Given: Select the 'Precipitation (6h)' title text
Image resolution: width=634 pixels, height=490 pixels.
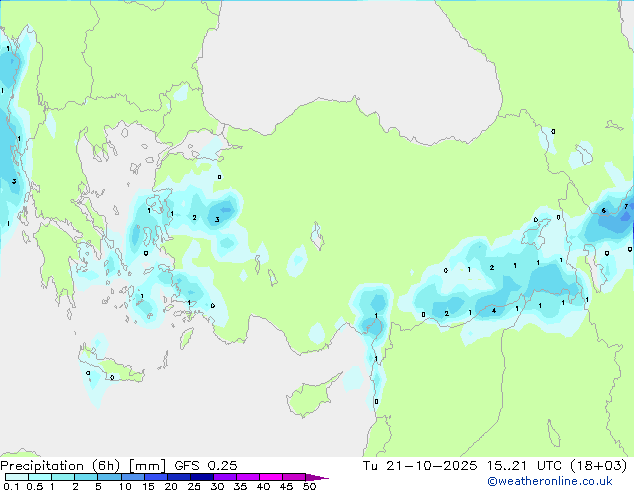Looking at the screenshot, I should click(x=60, y=466).
